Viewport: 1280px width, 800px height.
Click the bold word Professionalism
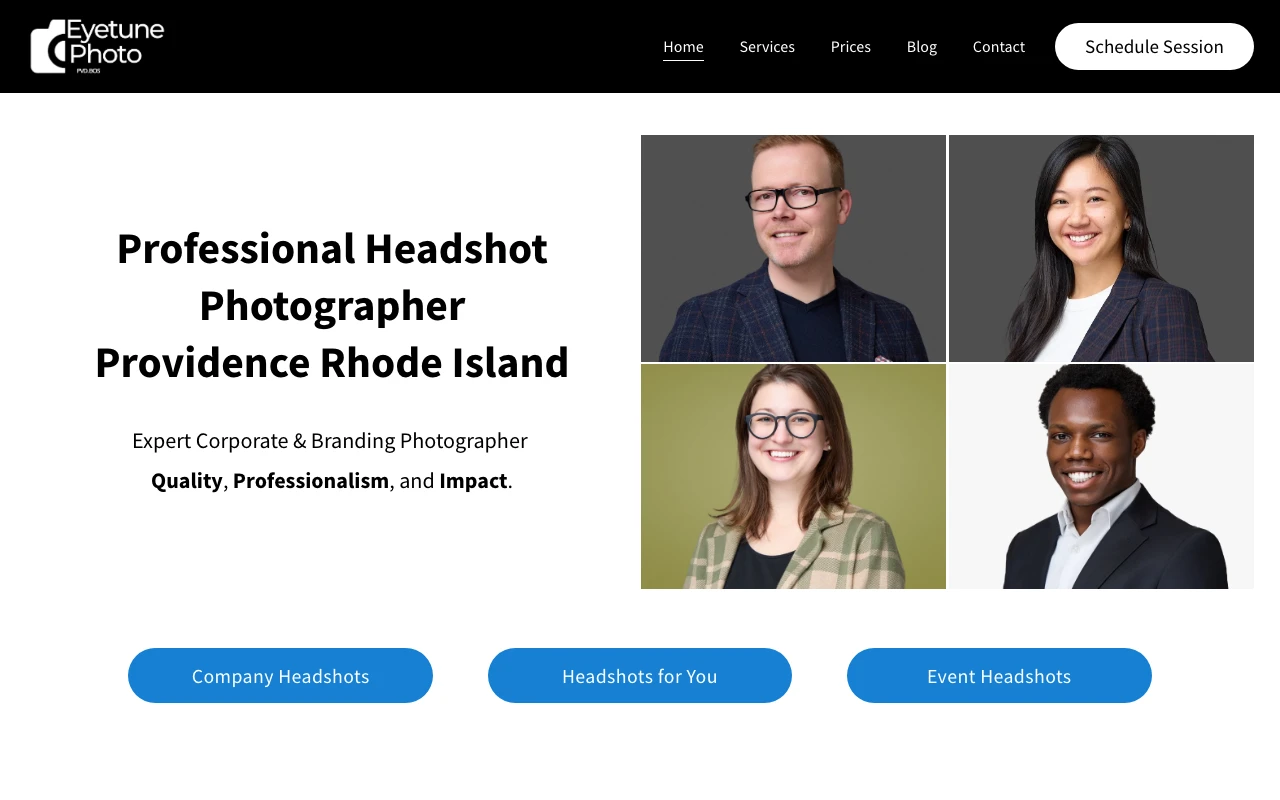tap(311, 481)
